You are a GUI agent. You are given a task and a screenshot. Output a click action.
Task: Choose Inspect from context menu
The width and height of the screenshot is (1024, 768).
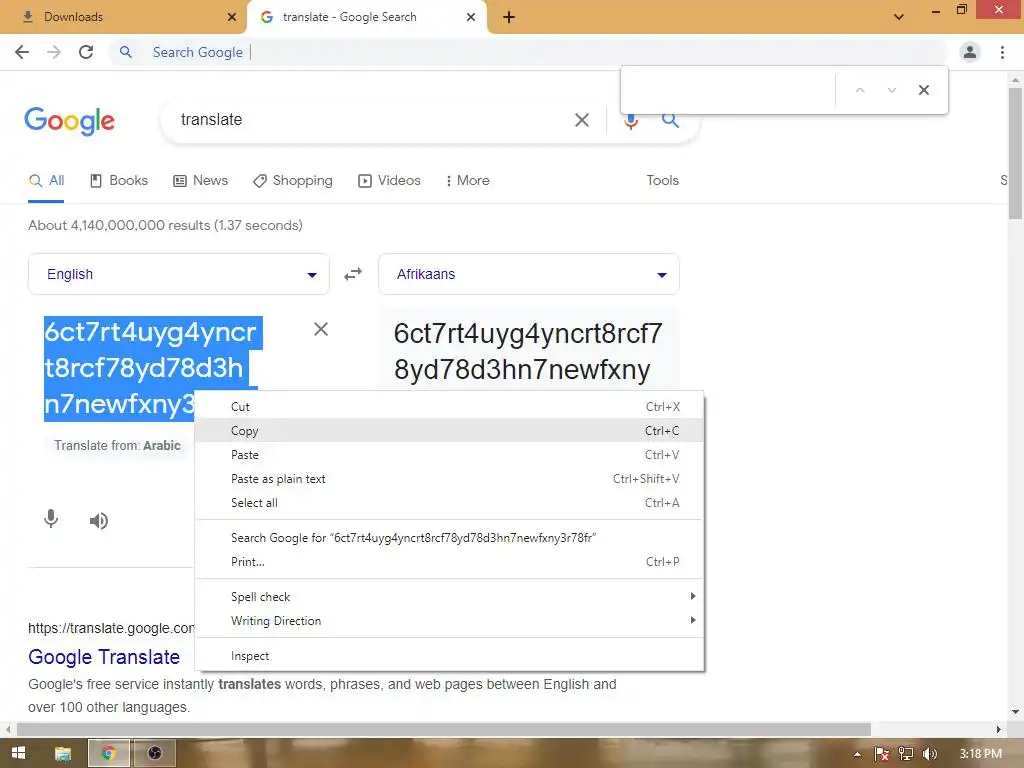click(x=449, y=656)
